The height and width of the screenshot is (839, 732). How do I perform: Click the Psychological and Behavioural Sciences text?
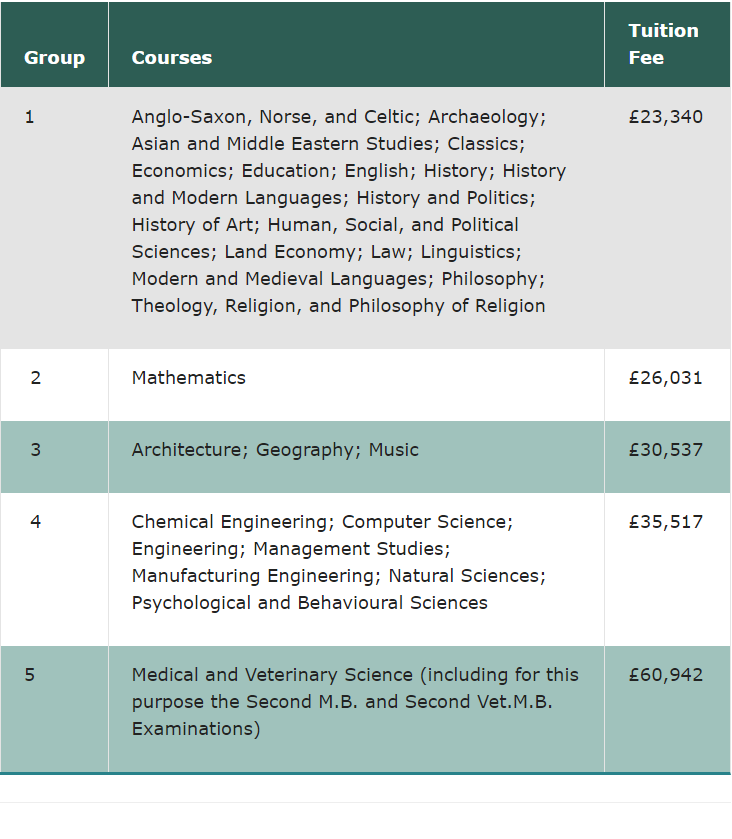[x=310, y=603]
